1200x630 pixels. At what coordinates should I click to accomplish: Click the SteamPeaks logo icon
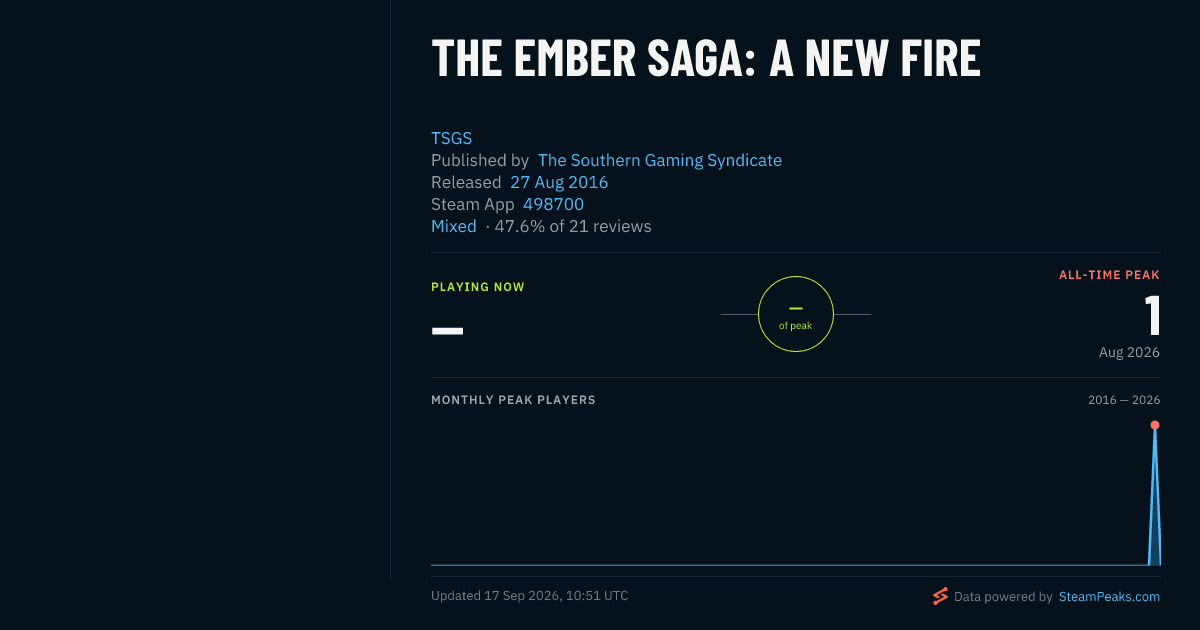tap(940, 596)
